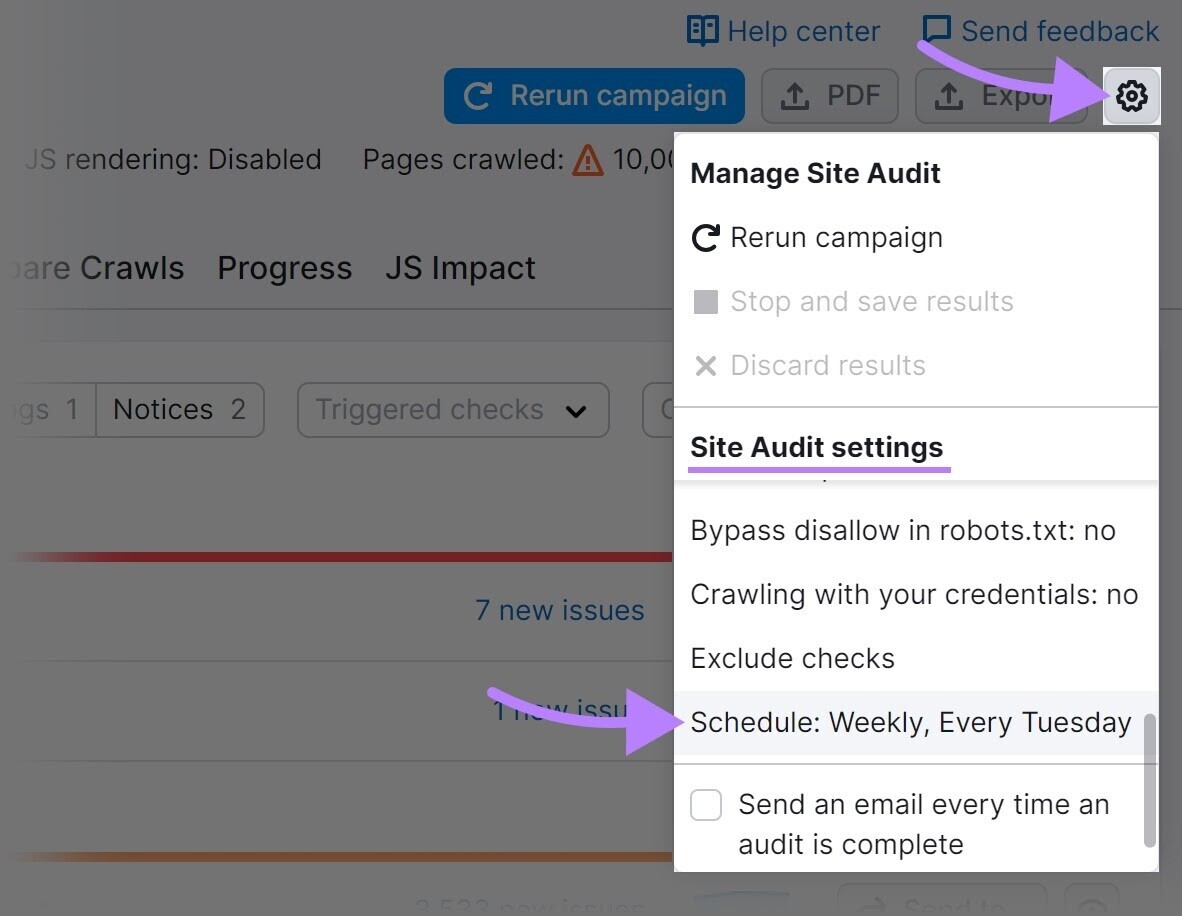Image resolution: width=1182 pixels, height=916 pixels.
Task: Open the JS Impact tab
Action: tap(460, 268)
